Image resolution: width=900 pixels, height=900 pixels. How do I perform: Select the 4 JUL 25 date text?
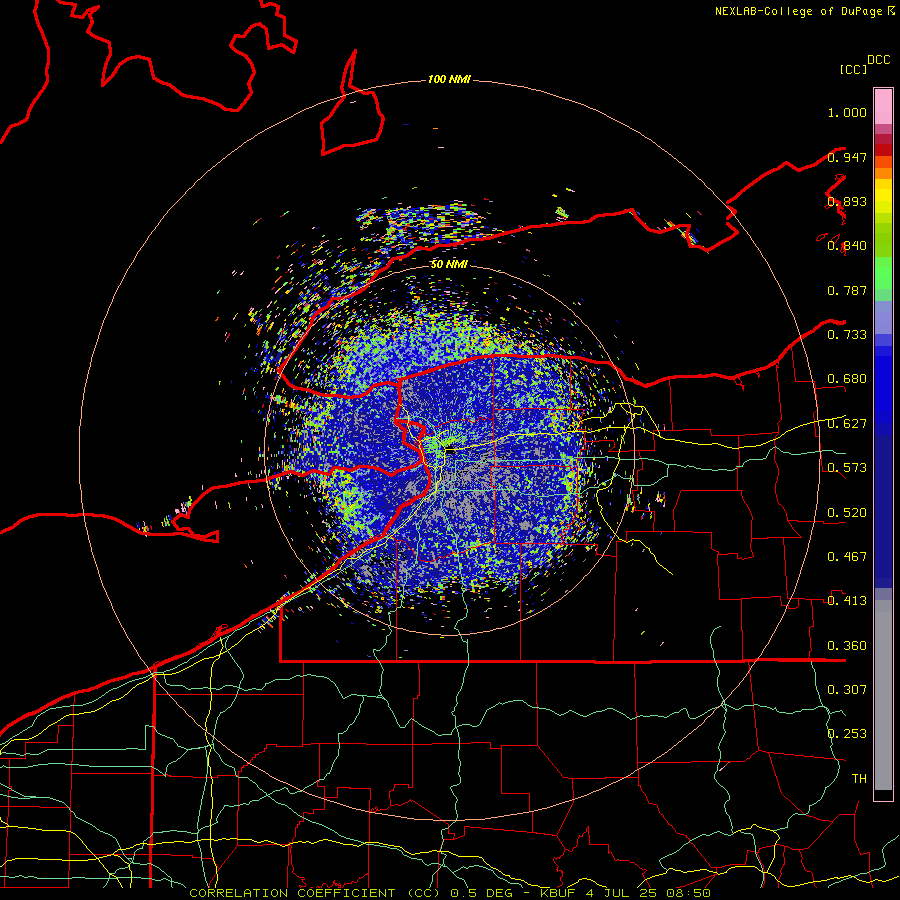(x=623, y=893)
